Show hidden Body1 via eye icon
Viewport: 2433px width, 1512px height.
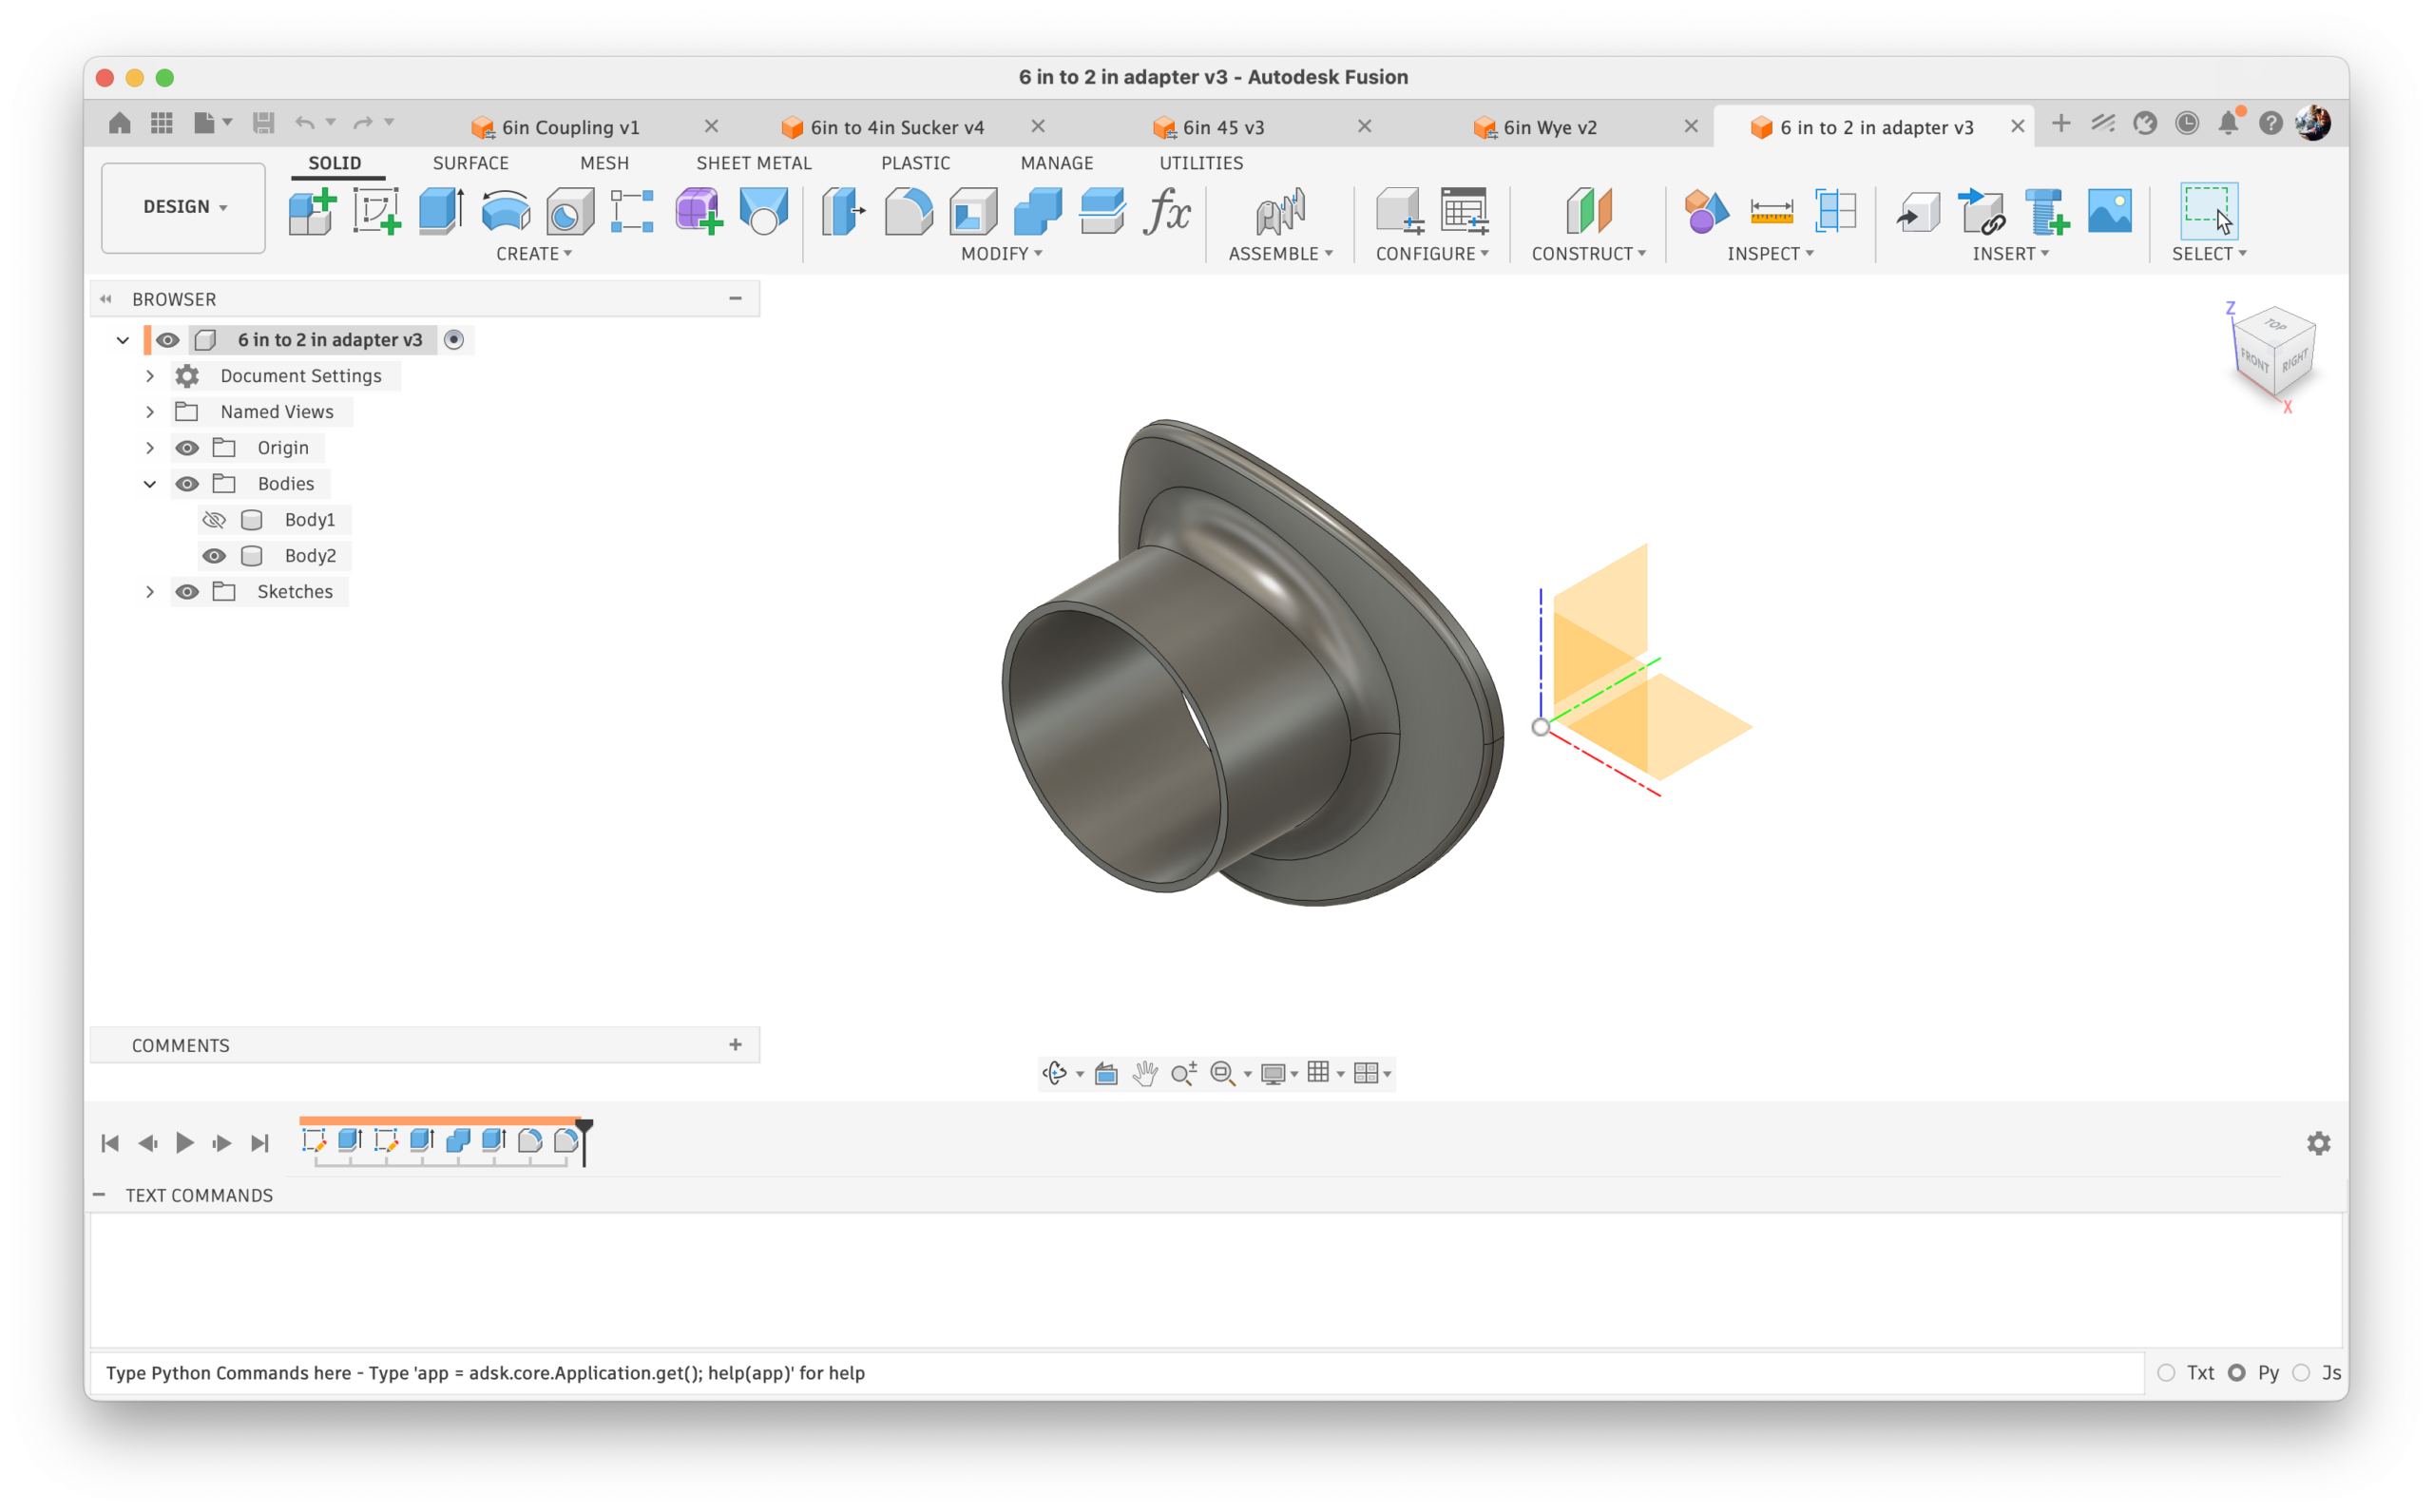point(214,520)
